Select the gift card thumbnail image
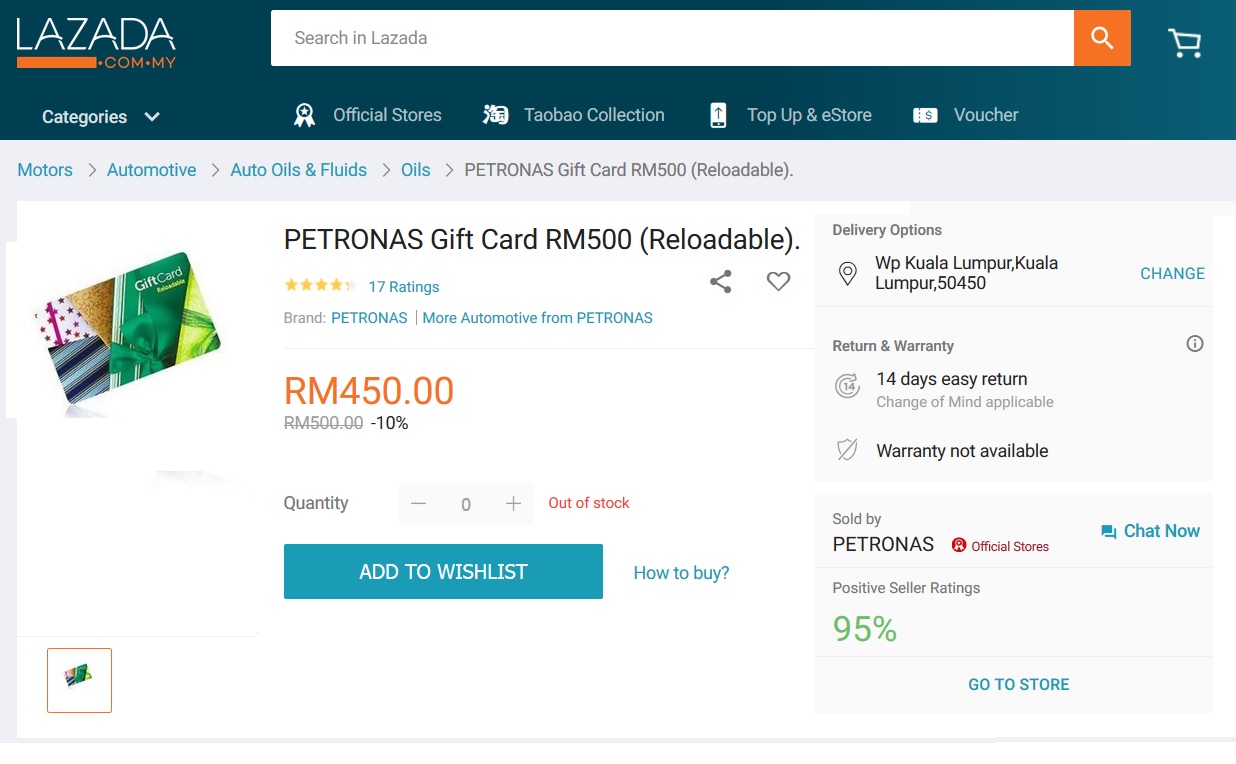 pos(79,680)
